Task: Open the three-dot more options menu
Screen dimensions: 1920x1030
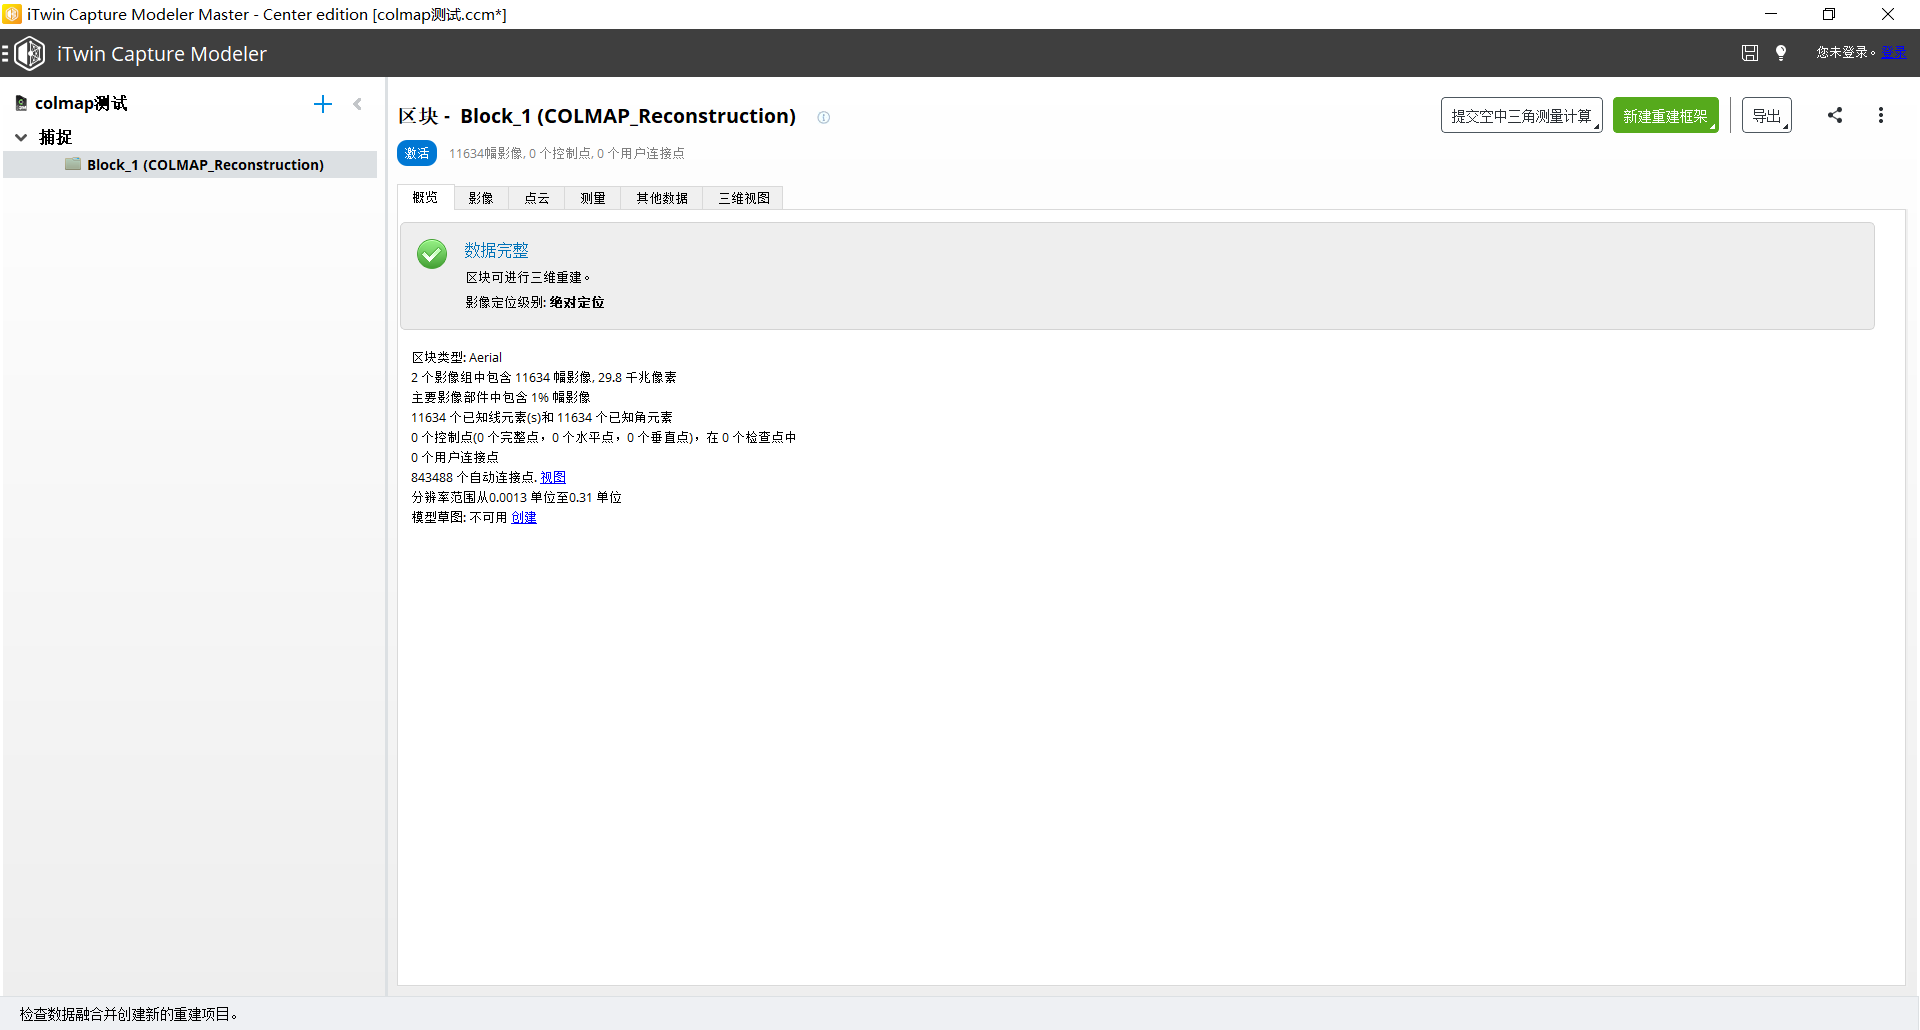Action: (x=1881, y=115)
